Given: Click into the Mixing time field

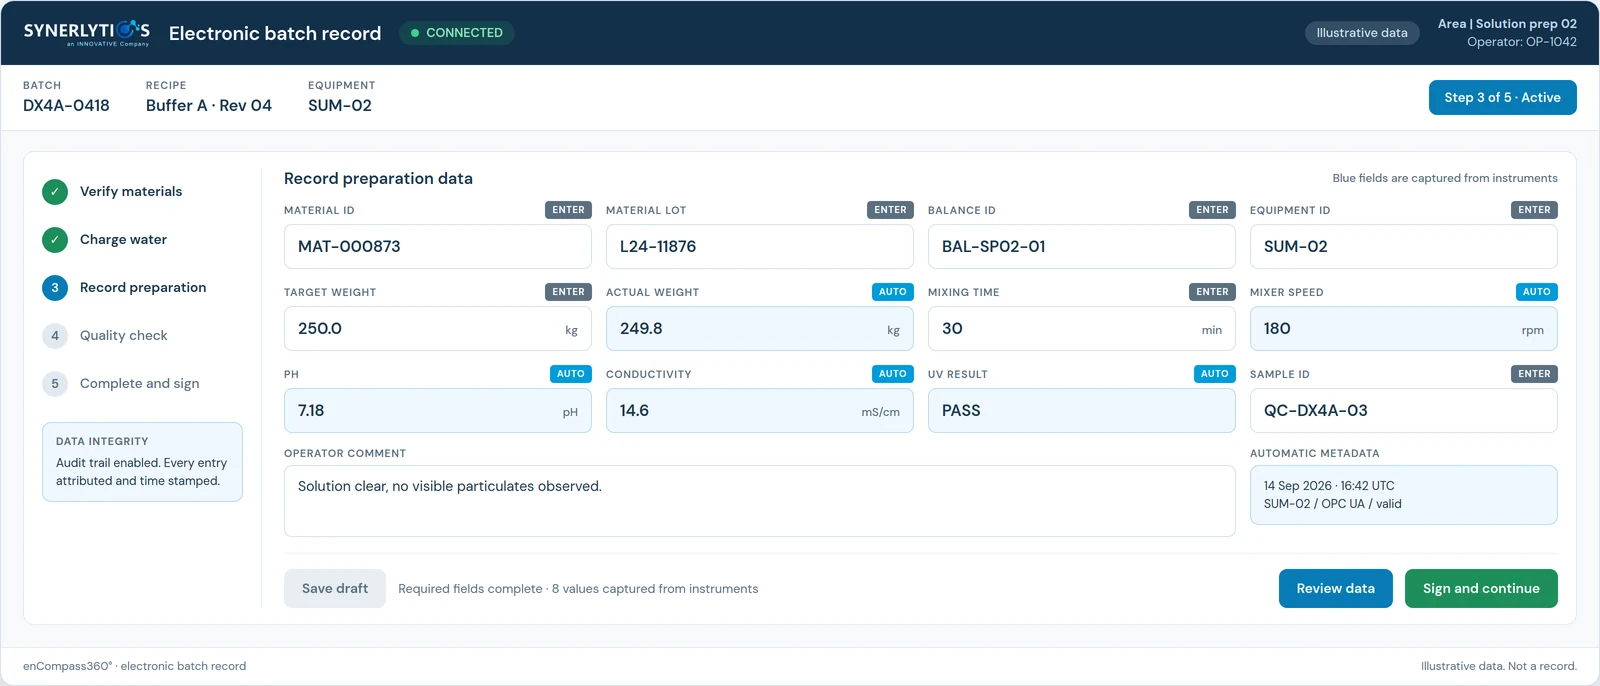Looking at the screenshot, I should click(x=1082, y=328).
